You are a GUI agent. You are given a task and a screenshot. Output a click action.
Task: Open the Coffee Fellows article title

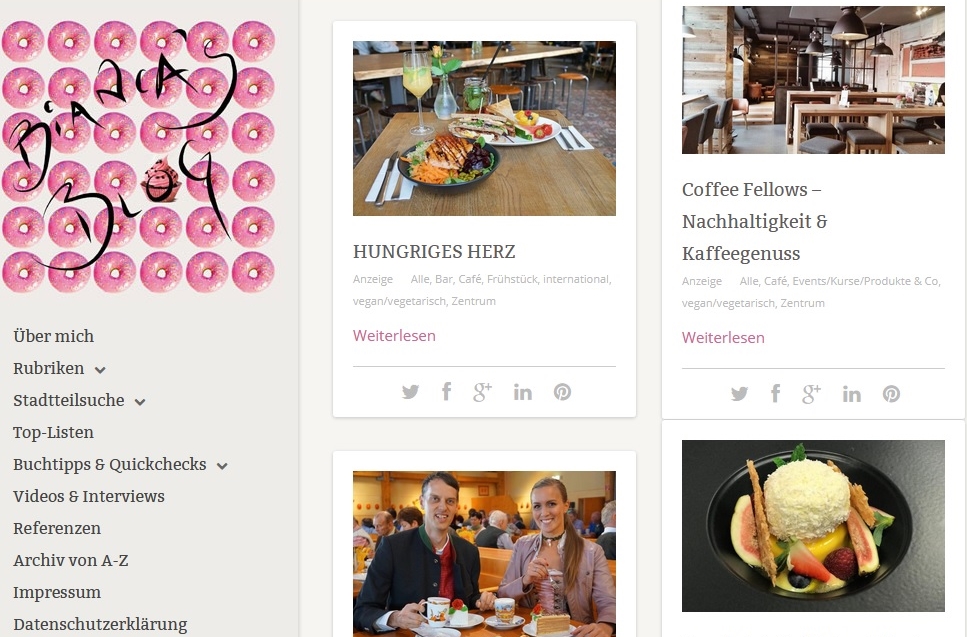754,221
